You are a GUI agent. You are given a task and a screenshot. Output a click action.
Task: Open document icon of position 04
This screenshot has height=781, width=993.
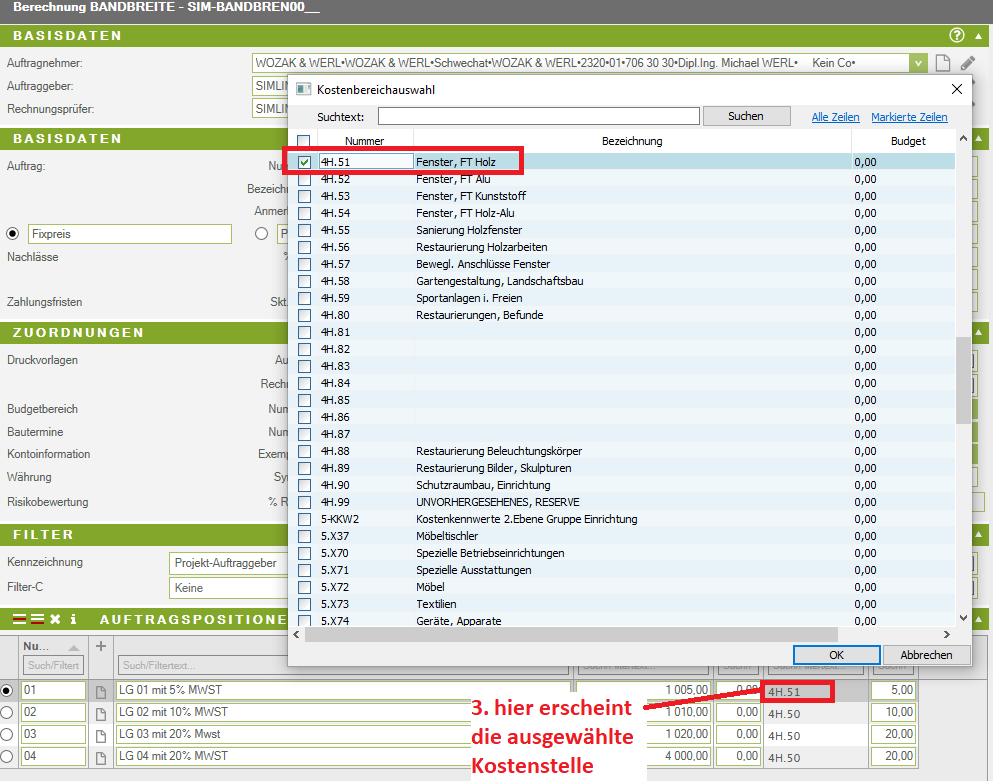pos(100,757)
